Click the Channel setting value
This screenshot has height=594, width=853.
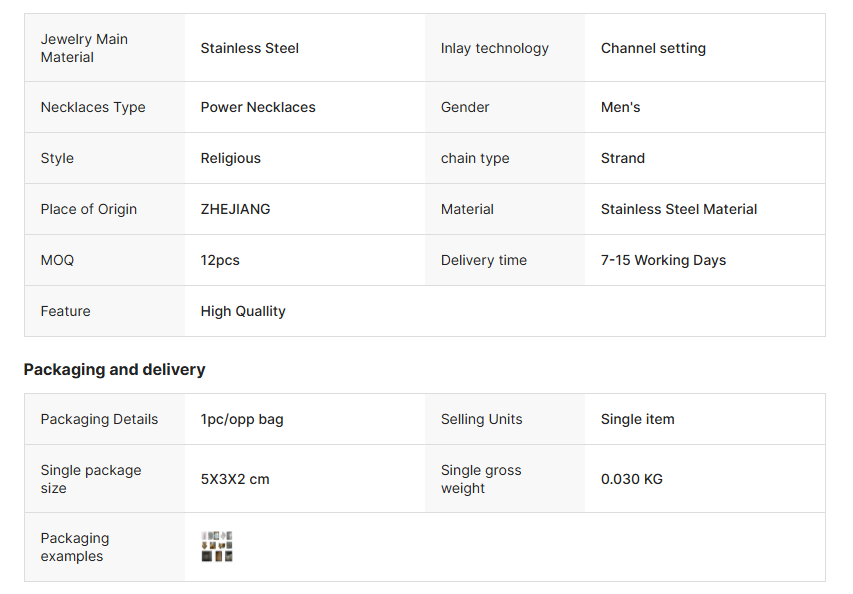point(653,48)
